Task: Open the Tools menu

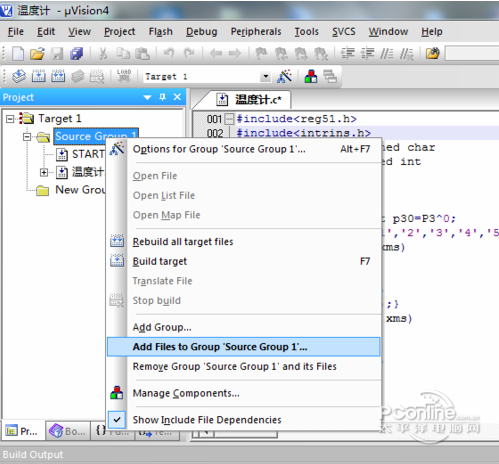Action: 307,32
